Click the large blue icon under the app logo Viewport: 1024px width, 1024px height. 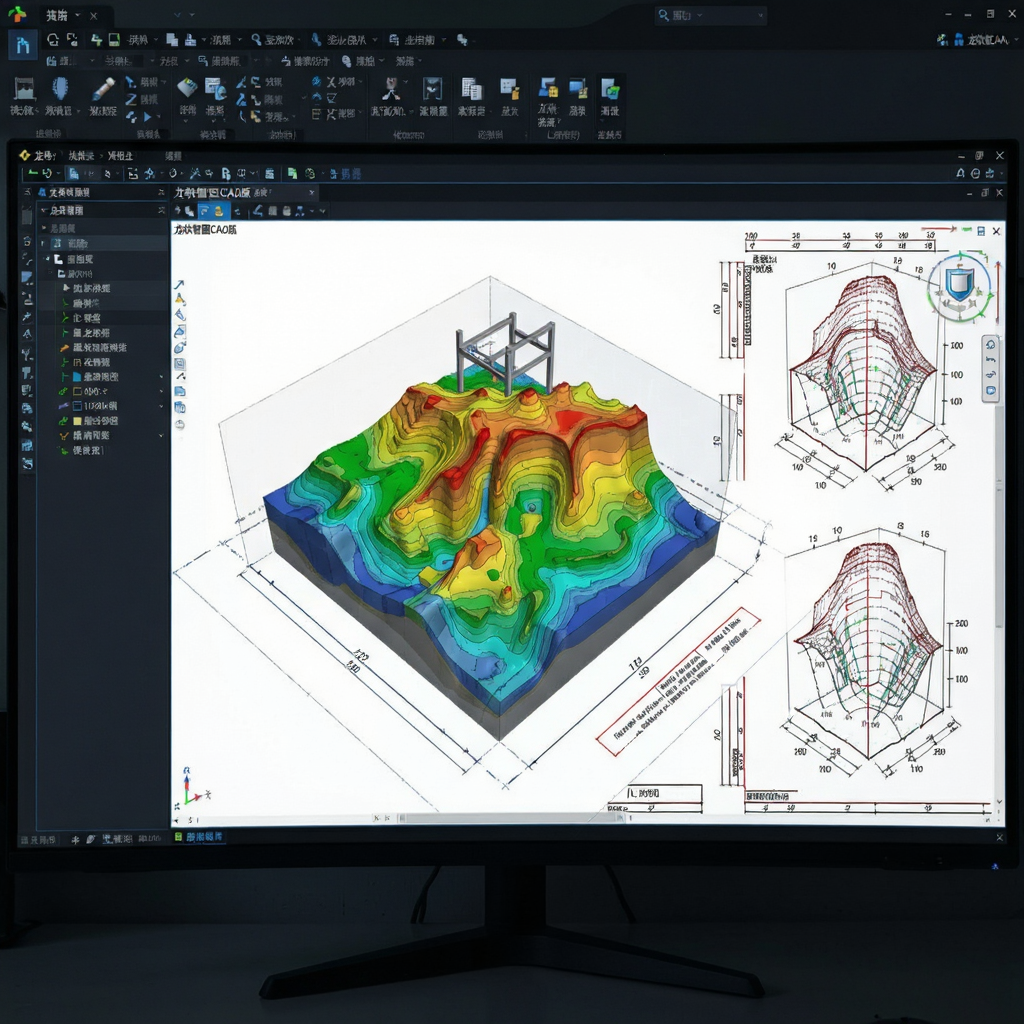[x=23, y=45]
